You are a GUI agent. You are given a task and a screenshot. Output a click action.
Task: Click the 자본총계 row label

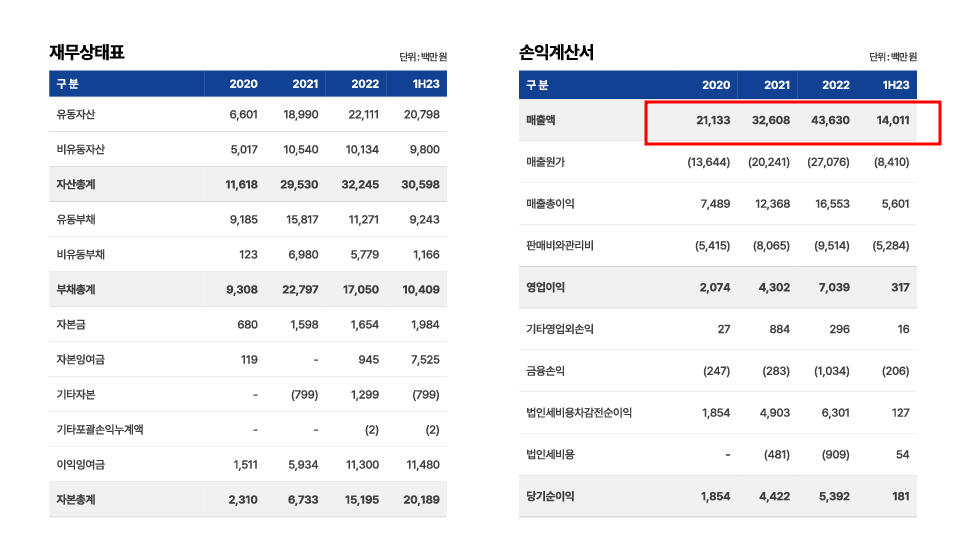(76, 499)
